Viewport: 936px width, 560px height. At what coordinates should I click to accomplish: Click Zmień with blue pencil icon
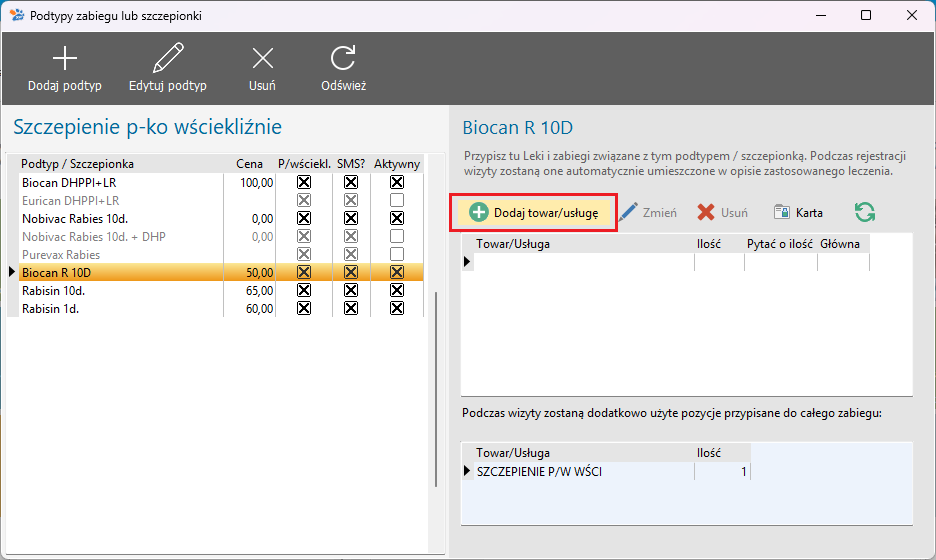tap(648, 213)
